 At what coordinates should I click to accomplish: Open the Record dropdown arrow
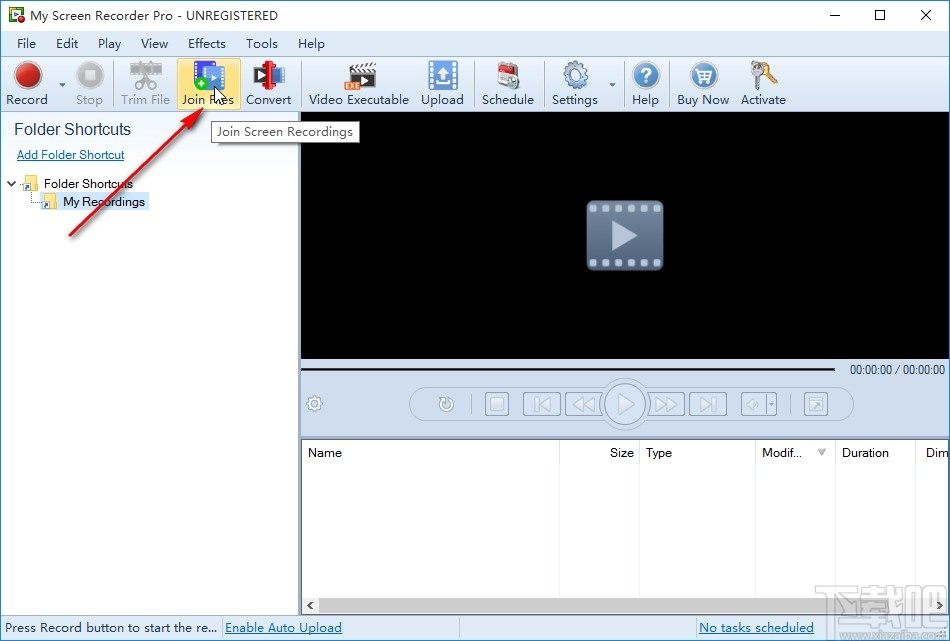pos(62,84)
